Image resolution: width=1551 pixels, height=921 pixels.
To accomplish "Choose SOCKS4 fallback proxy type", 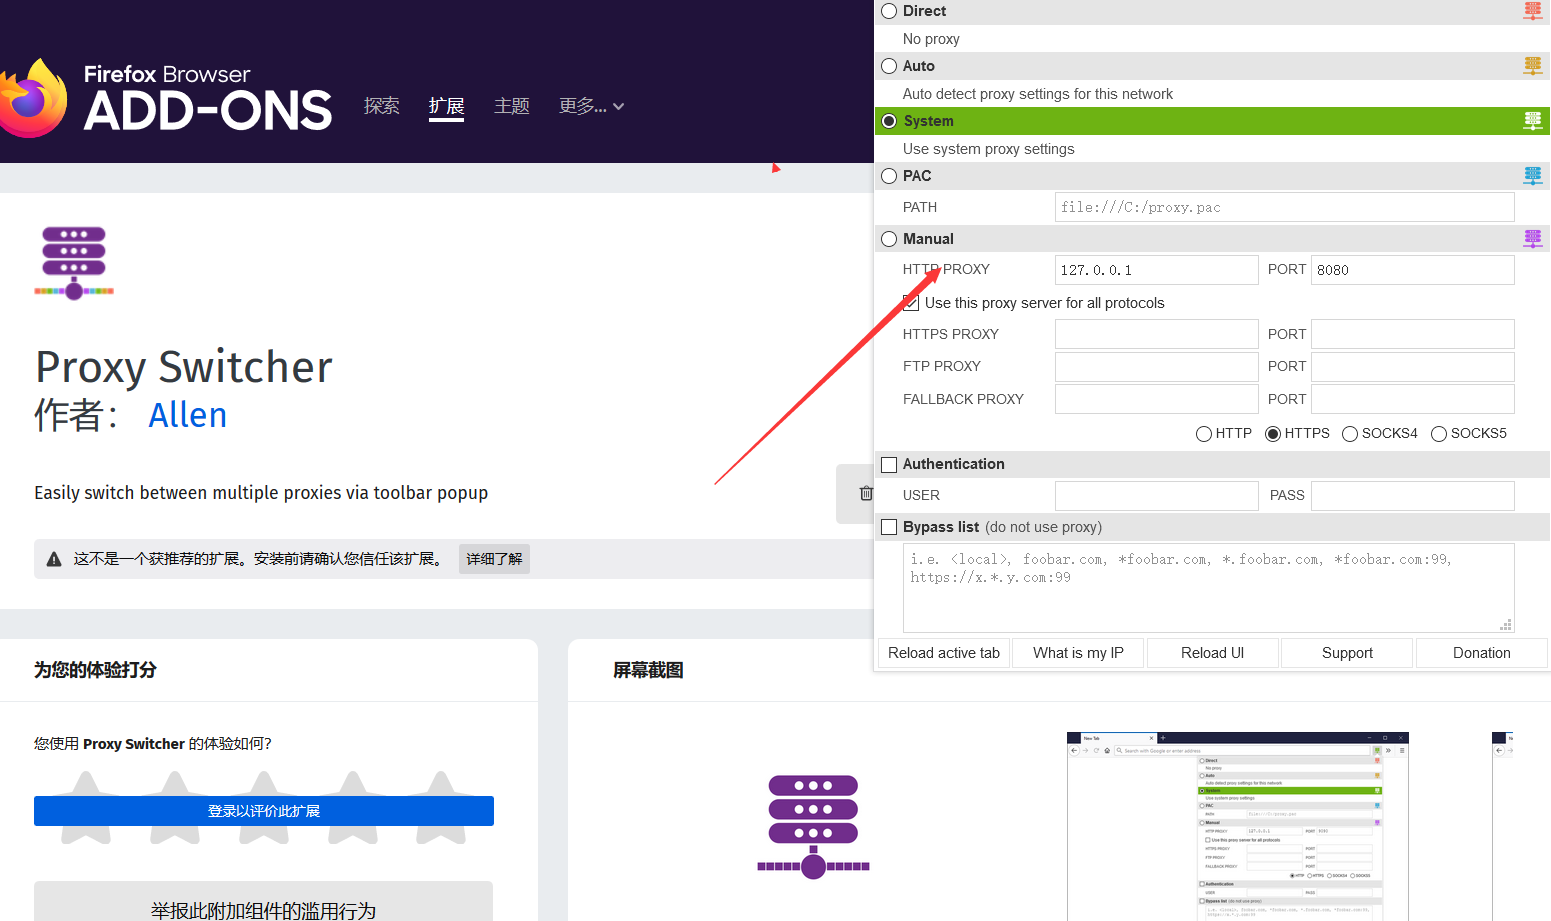I will coord(1350,434).
